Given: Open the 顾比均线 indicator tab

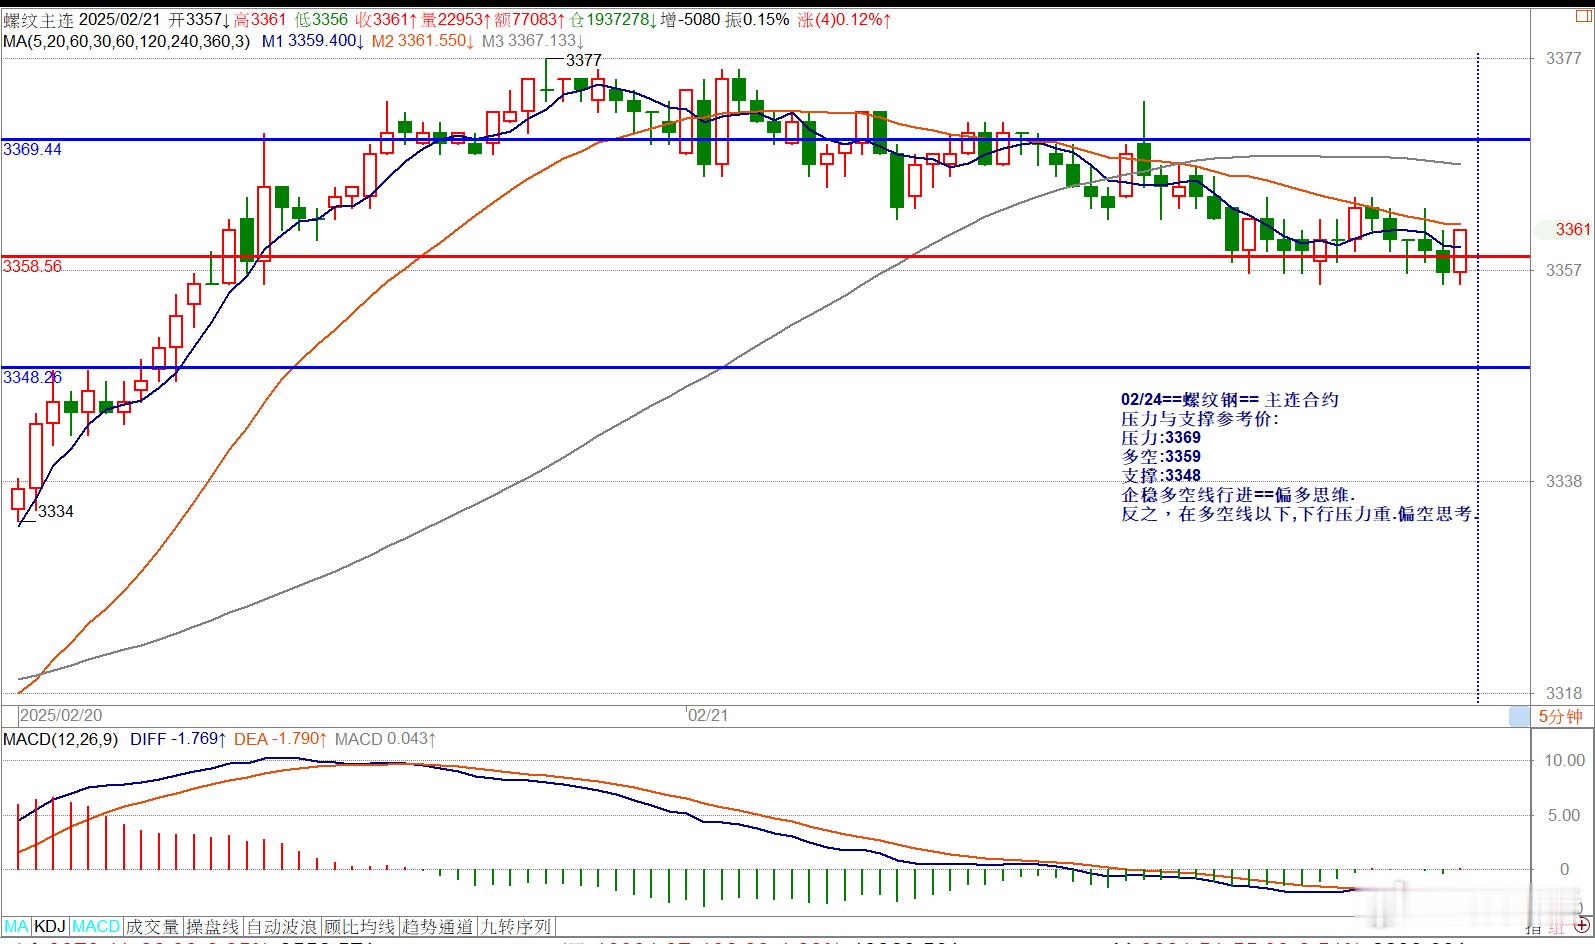Looking at the screenshot, I should click(360, 927).
